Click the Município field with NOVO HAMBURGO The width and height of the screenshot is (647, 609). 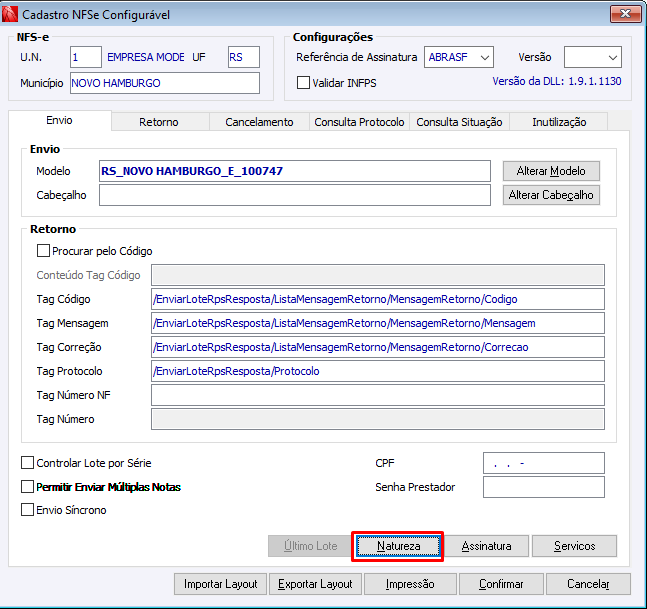click(165, 83)
